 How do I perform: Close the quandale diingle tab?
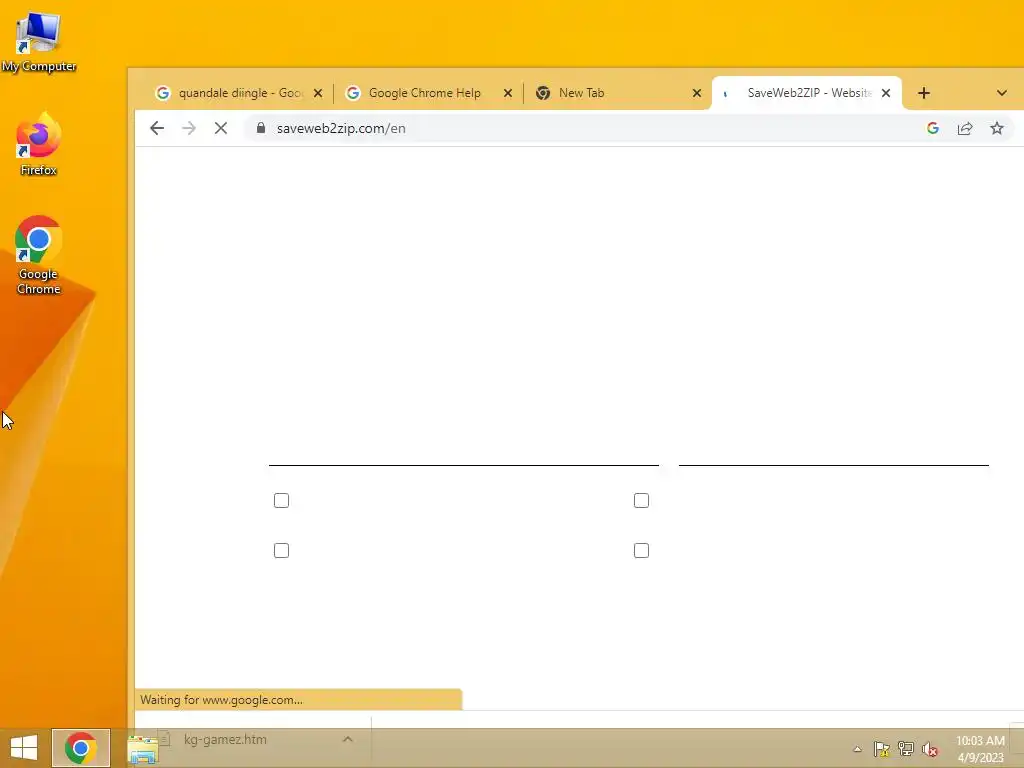(318, 93)
